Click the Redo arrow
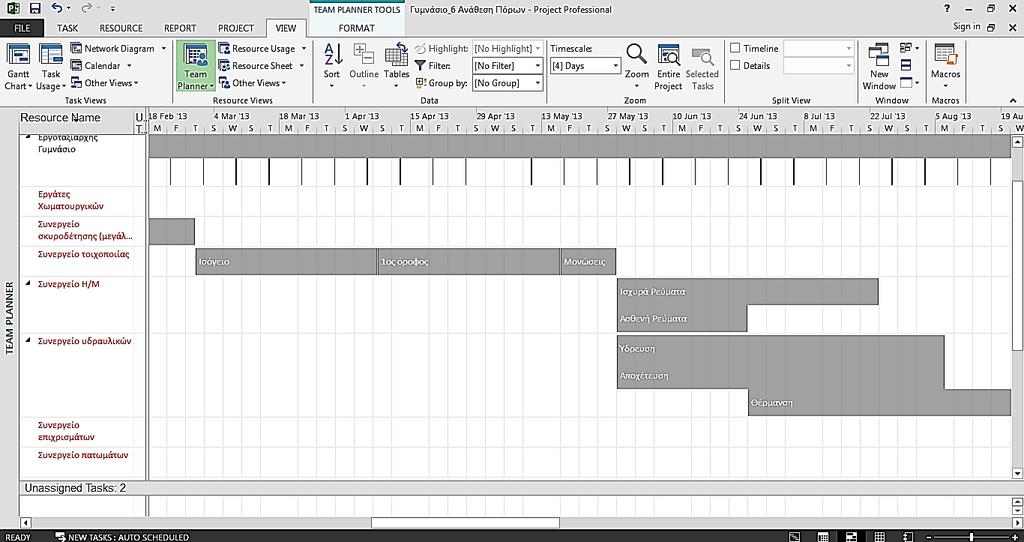Viewport: 1024px width, 542px height. coord(87,9)
